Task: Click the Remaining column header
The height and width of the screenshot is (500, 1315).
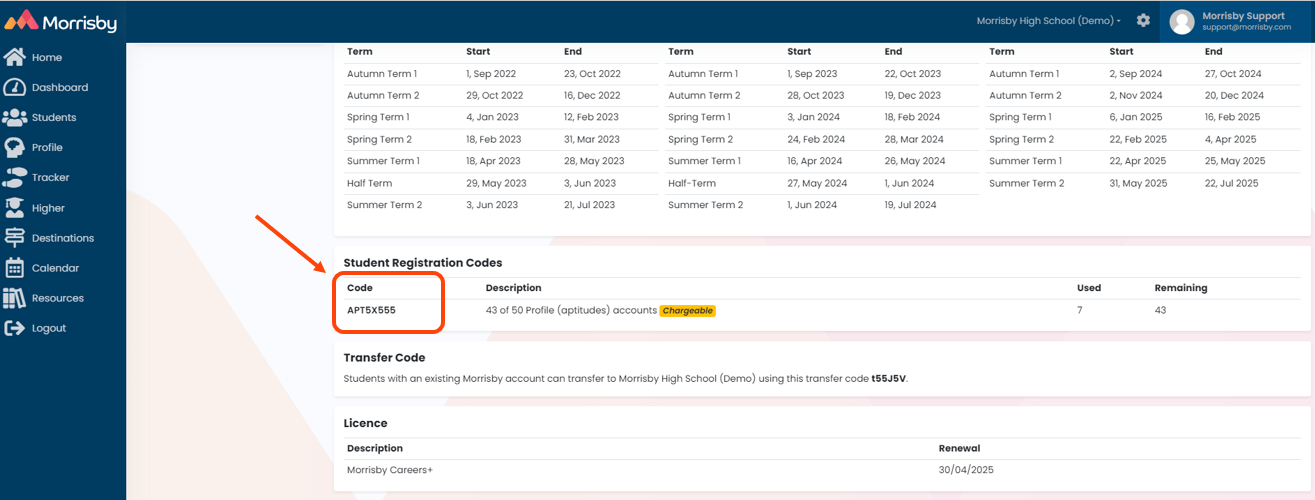Action: coord(1181,288)
